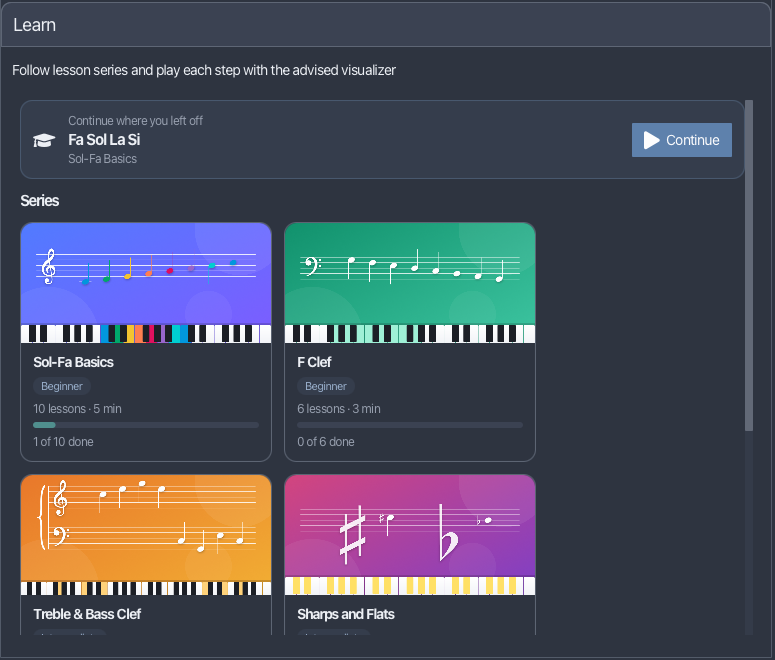Screen dimensions: 775x660
Task: Select the Sol-Fa Basics title
Action: pos(73,362)
